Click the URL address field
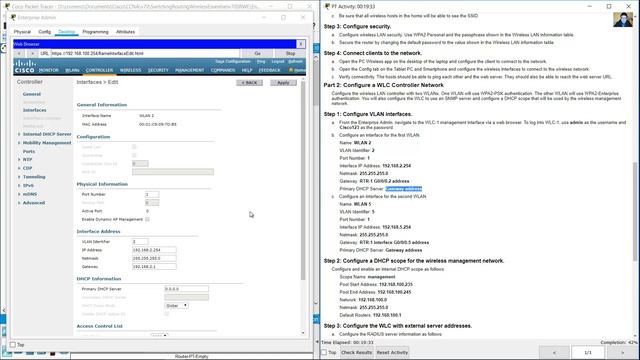The height and width of the screenshot is (360, 640). tap(145, 53)
